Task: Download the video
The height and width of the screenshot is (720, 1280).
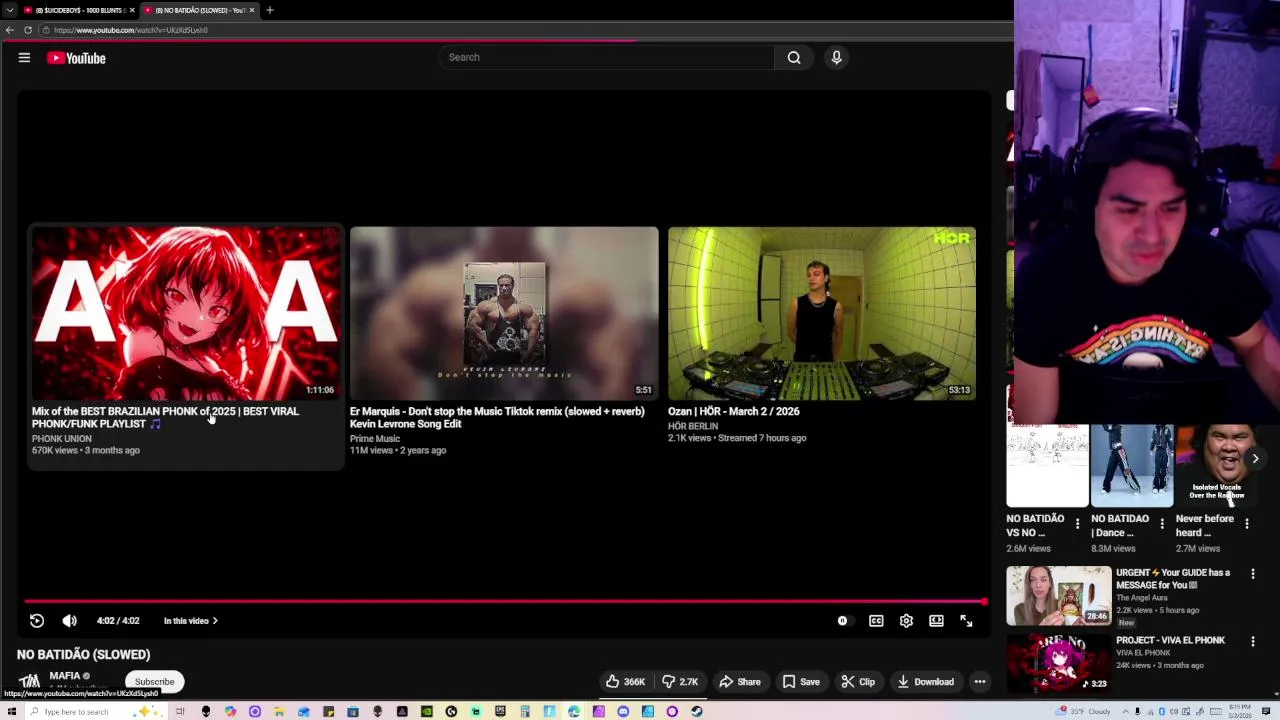Action: [925, 682]
